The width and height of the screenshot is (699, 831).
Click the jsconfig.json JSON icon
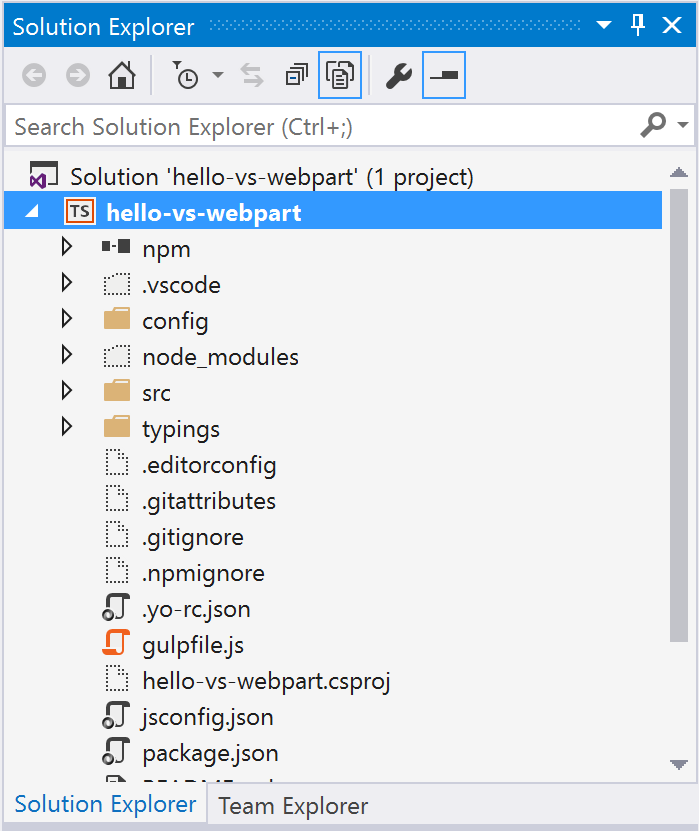[116, 715]
